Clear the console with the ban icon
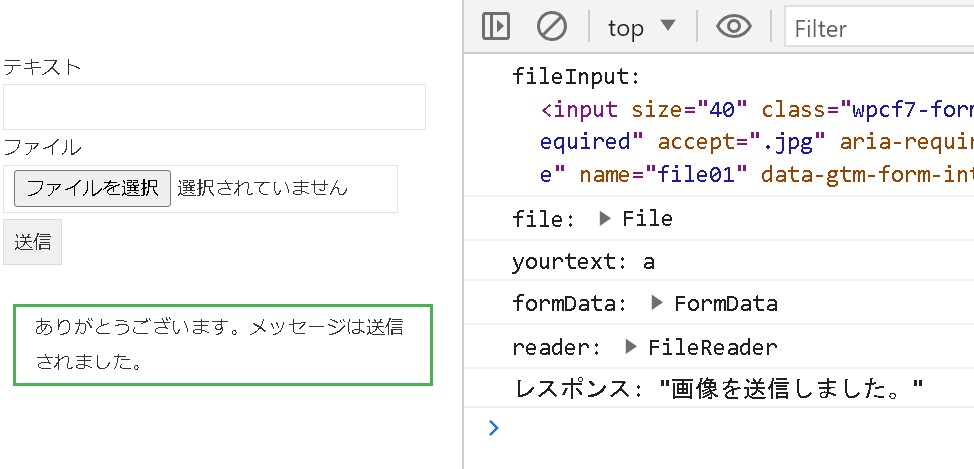The image size is (974, 469). (x=551, y=27)
